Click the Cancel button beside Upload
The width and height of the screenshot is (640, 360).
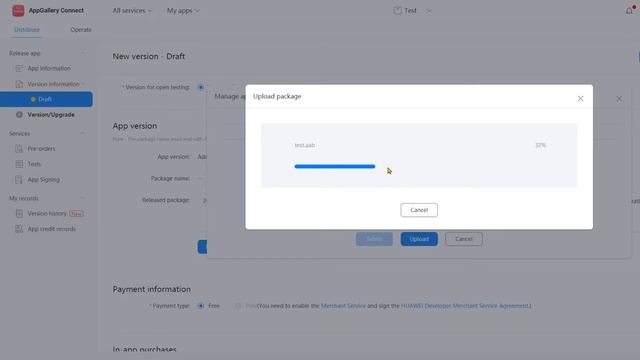[464, 239]
